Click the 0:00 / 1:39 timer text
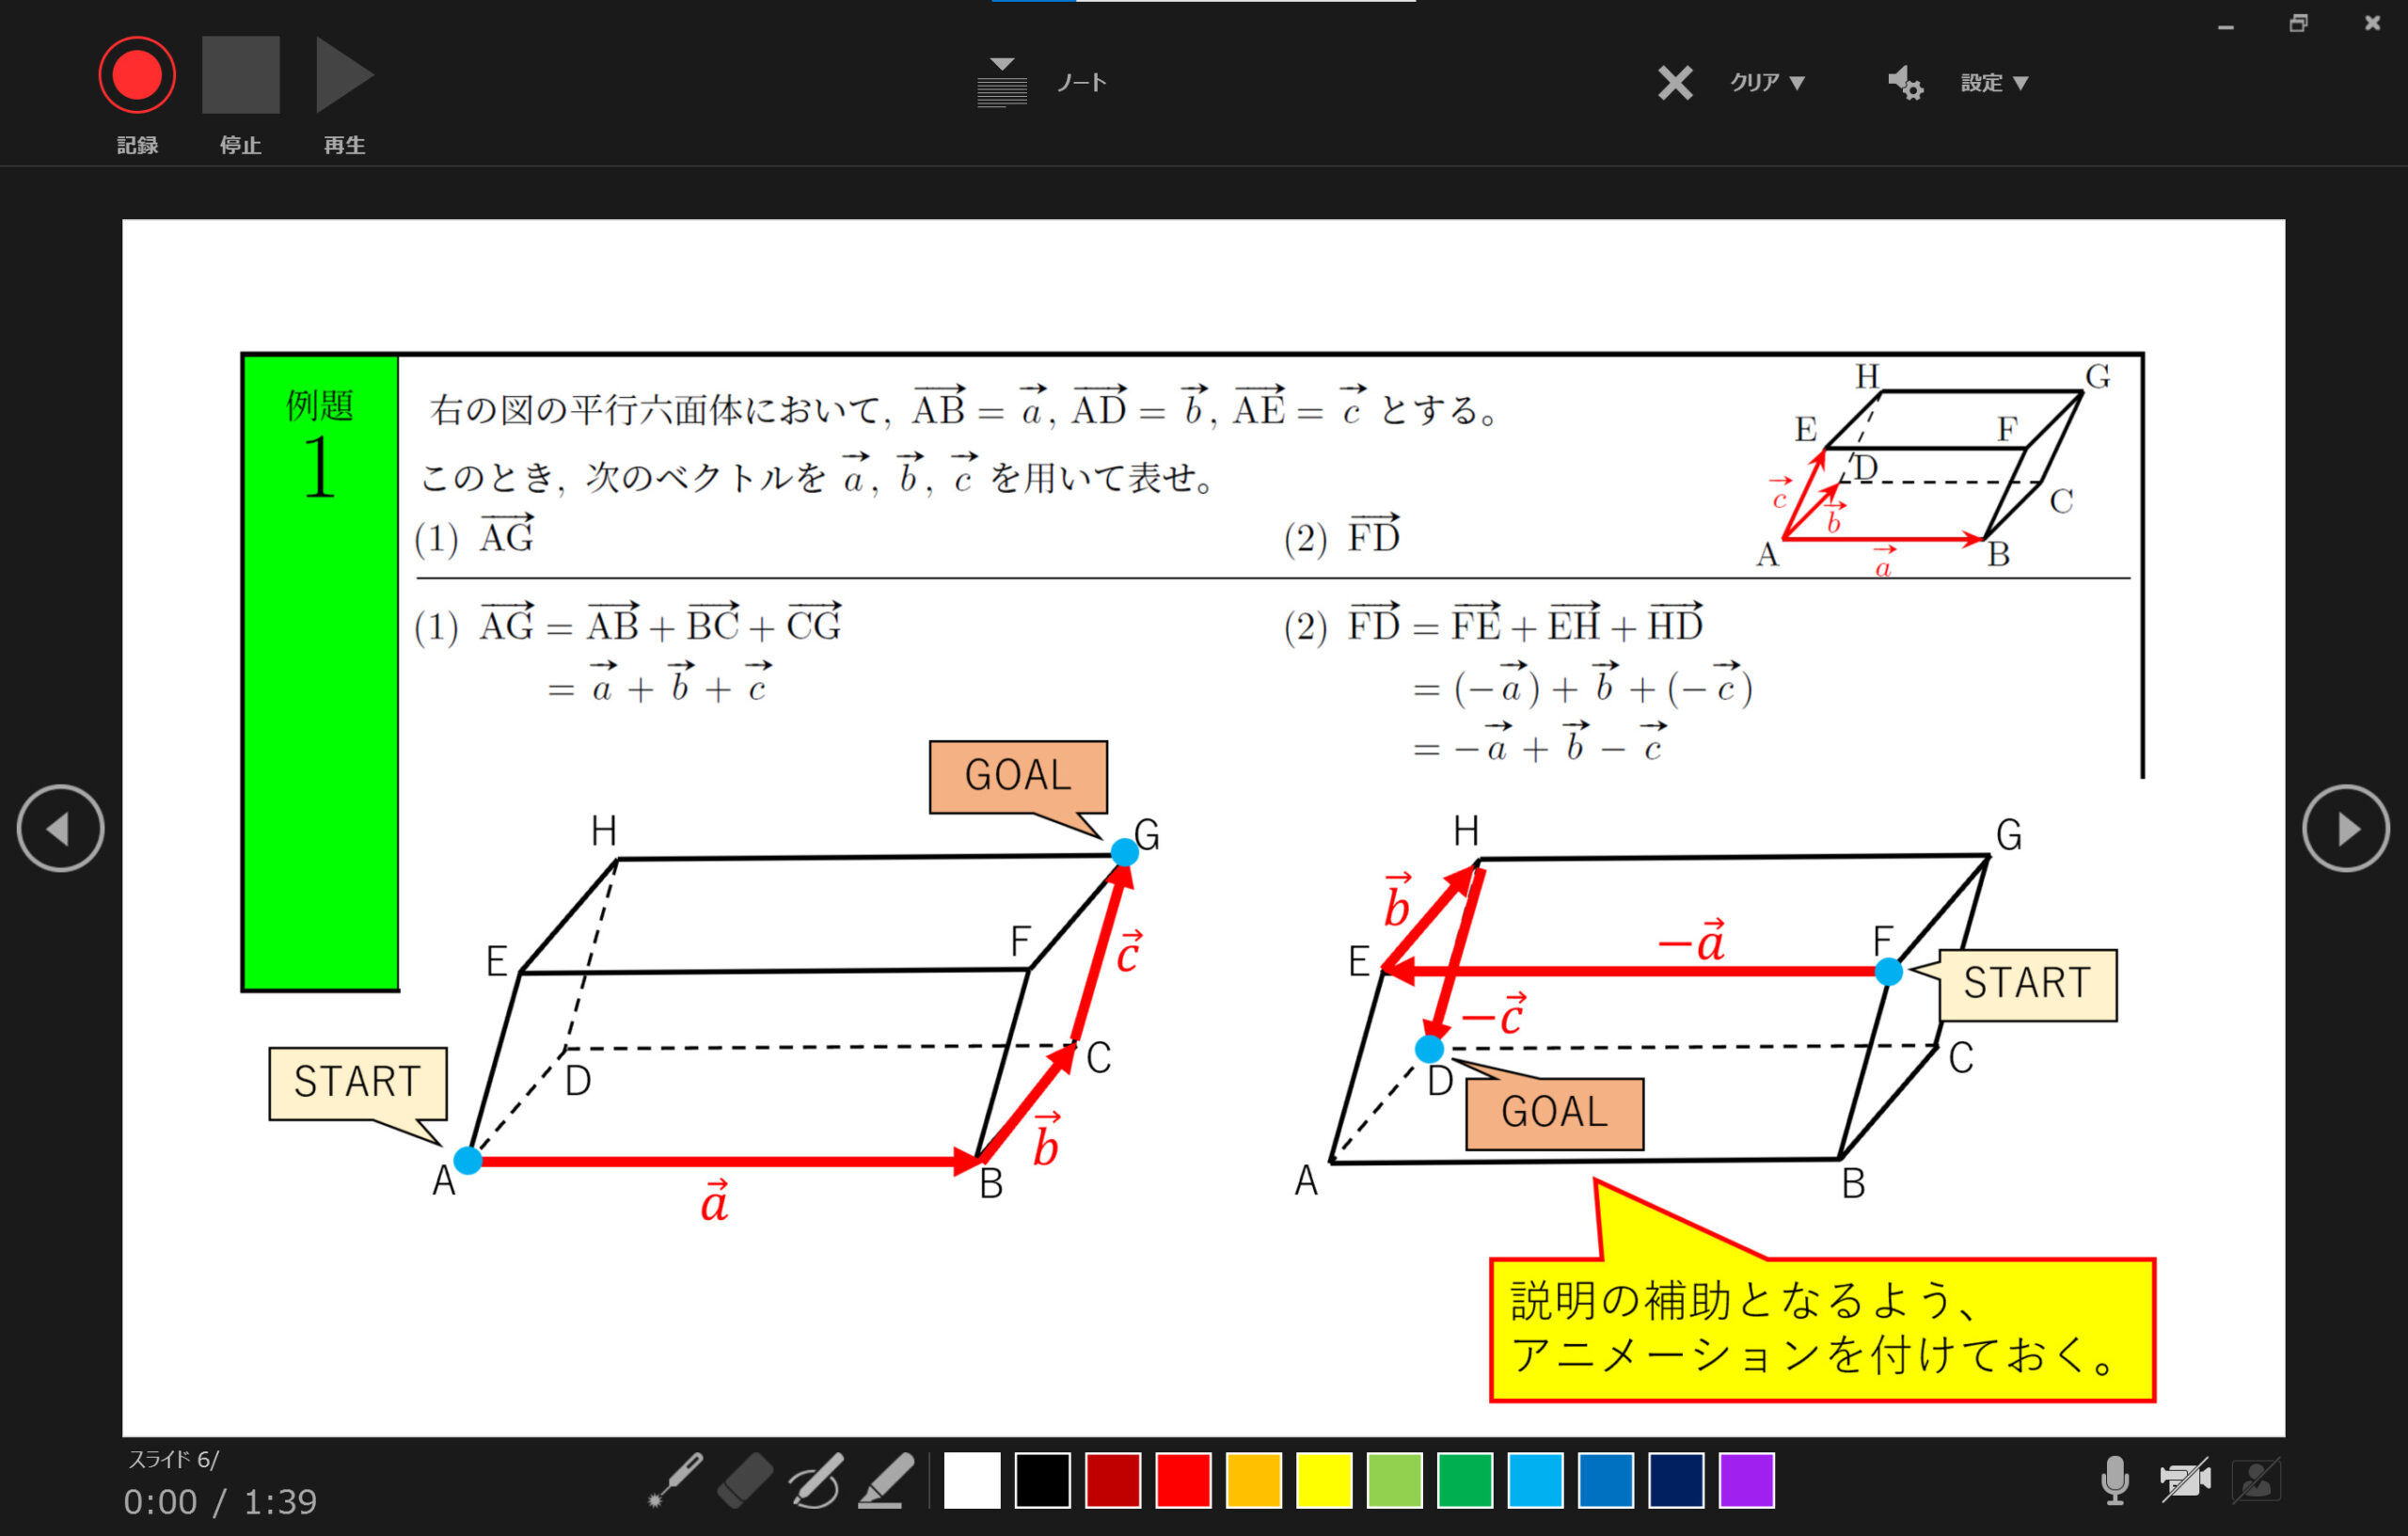 (x=220, y=1502)
